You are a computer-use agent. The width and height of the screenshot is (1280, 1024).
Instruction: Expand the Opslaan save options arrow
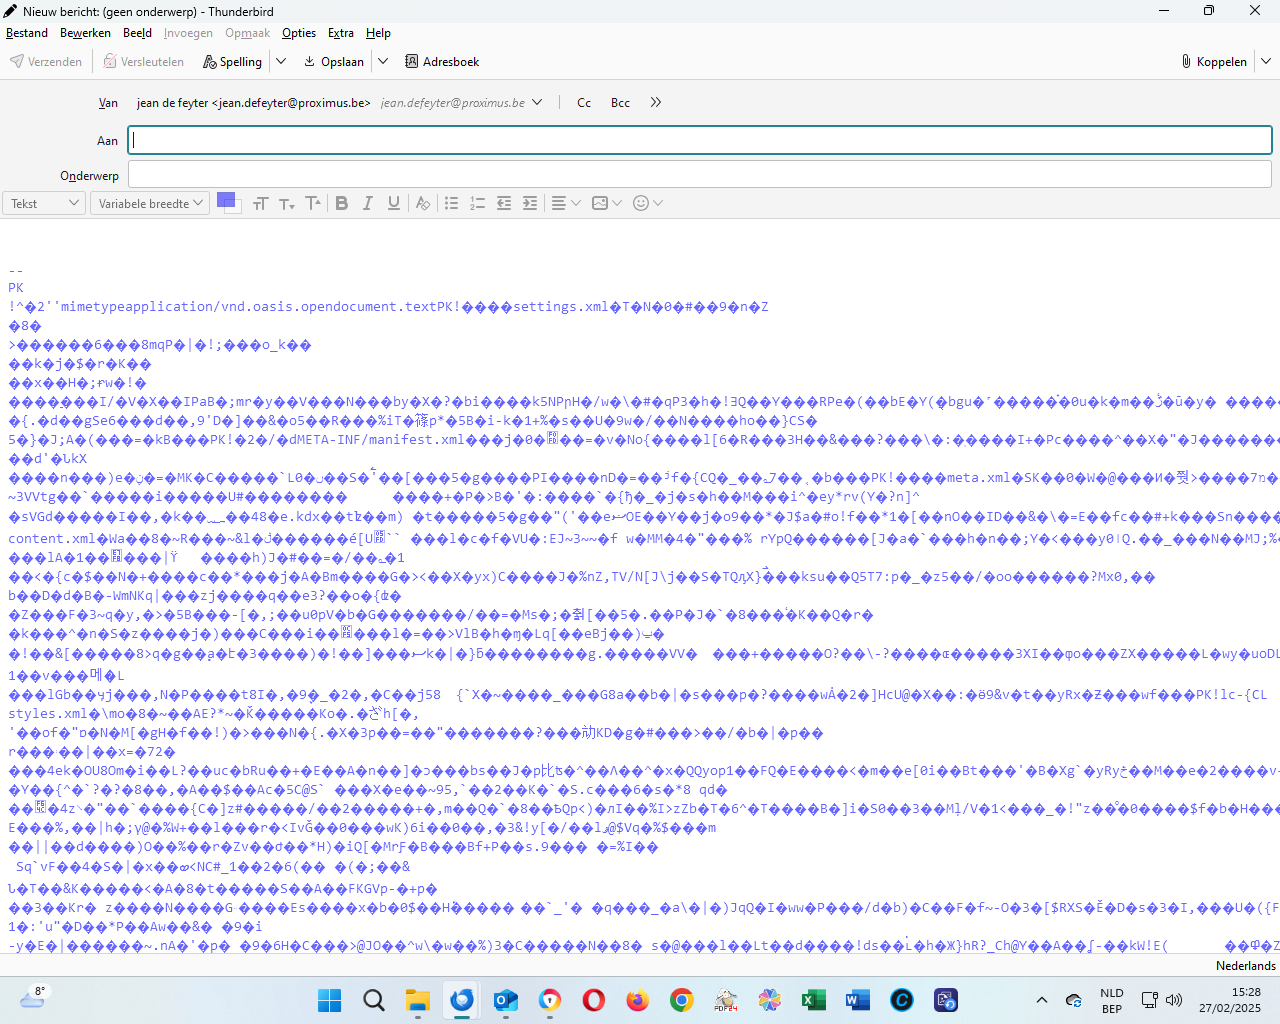[x=383, y=62]
